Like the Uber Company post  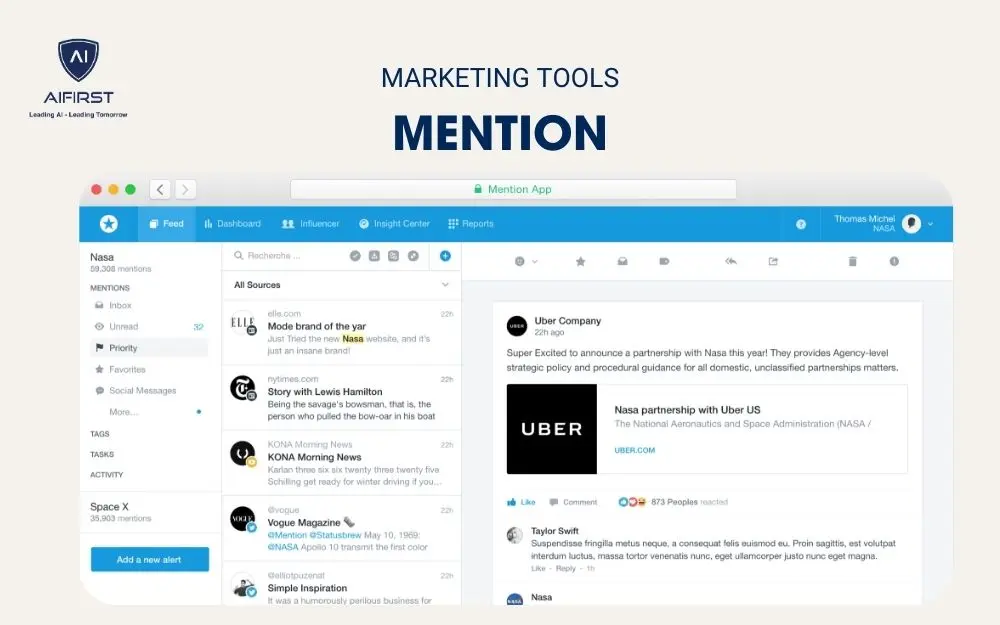click(x=521, y=503)
